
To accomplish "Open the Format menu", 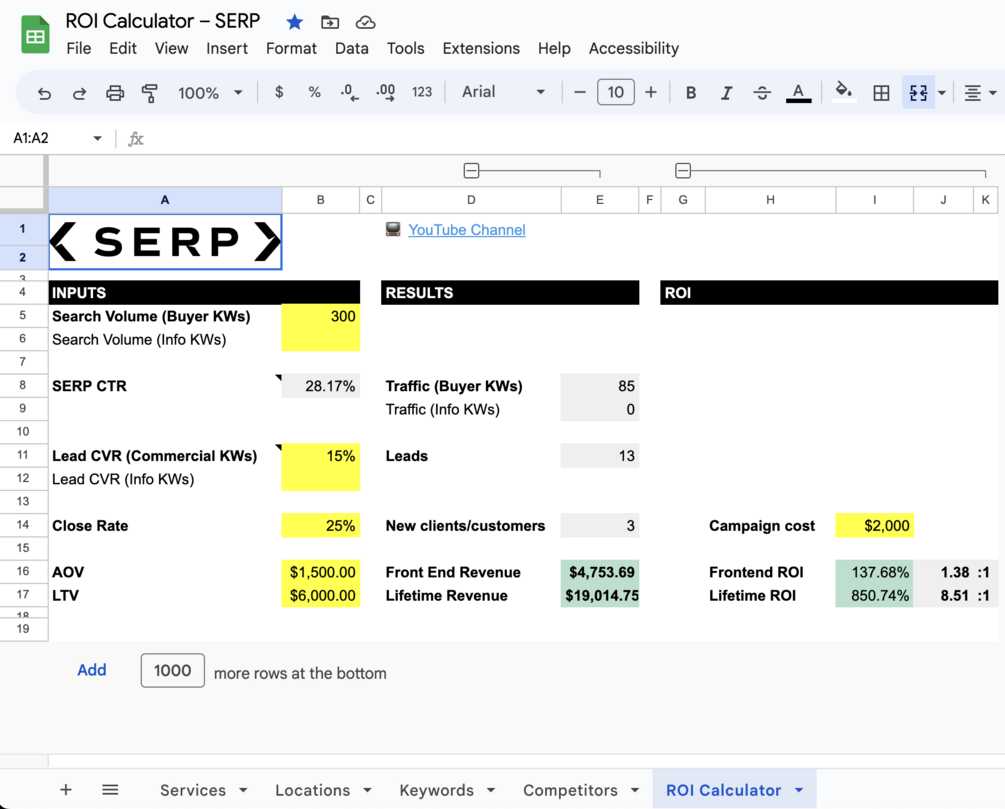I will [x=292, y=49].
